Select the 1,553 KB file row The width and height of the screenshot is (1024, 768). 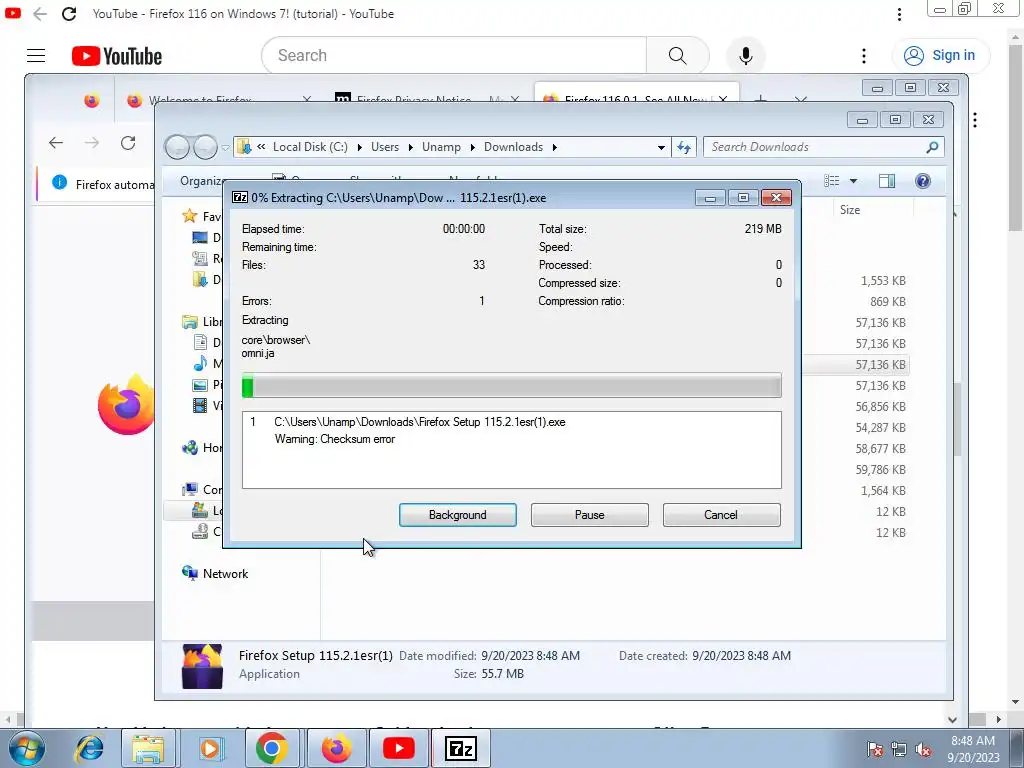[x=883, y=281]
